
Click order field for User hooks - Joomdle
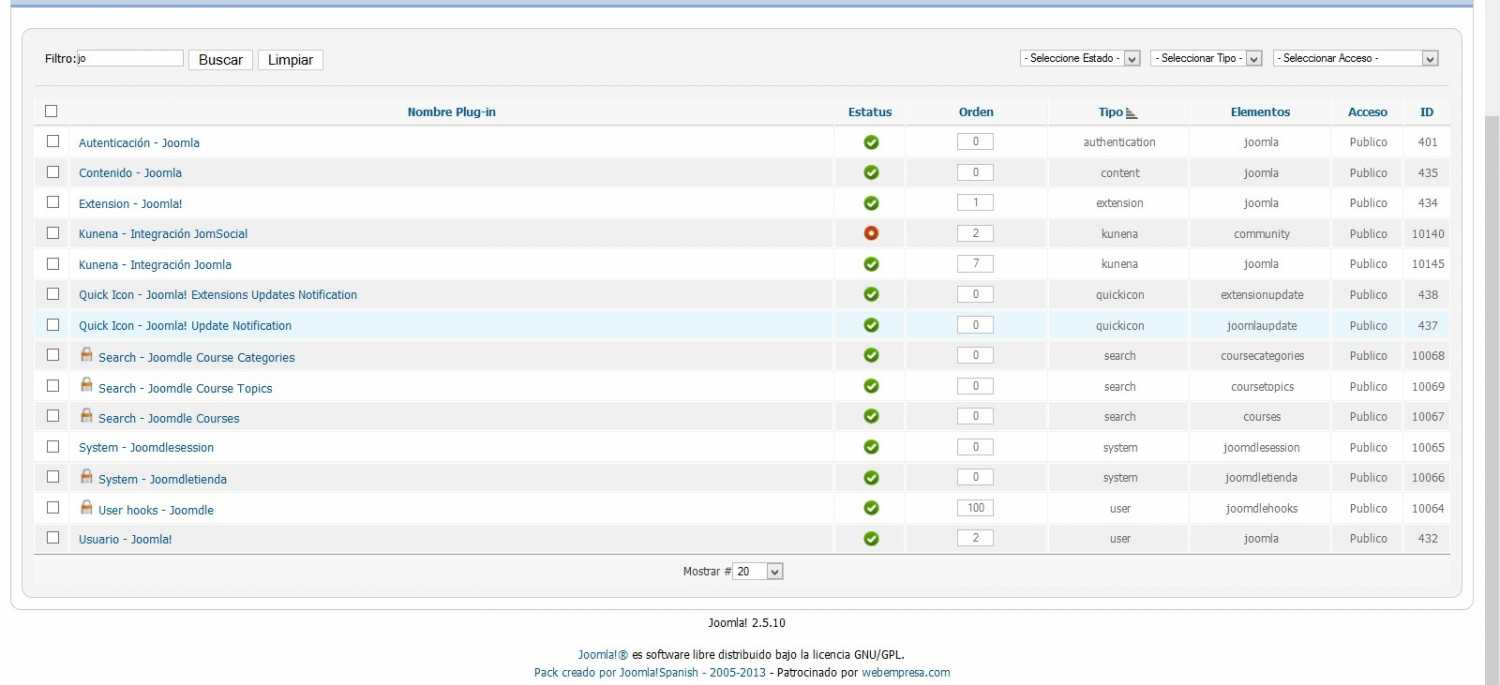975,508
